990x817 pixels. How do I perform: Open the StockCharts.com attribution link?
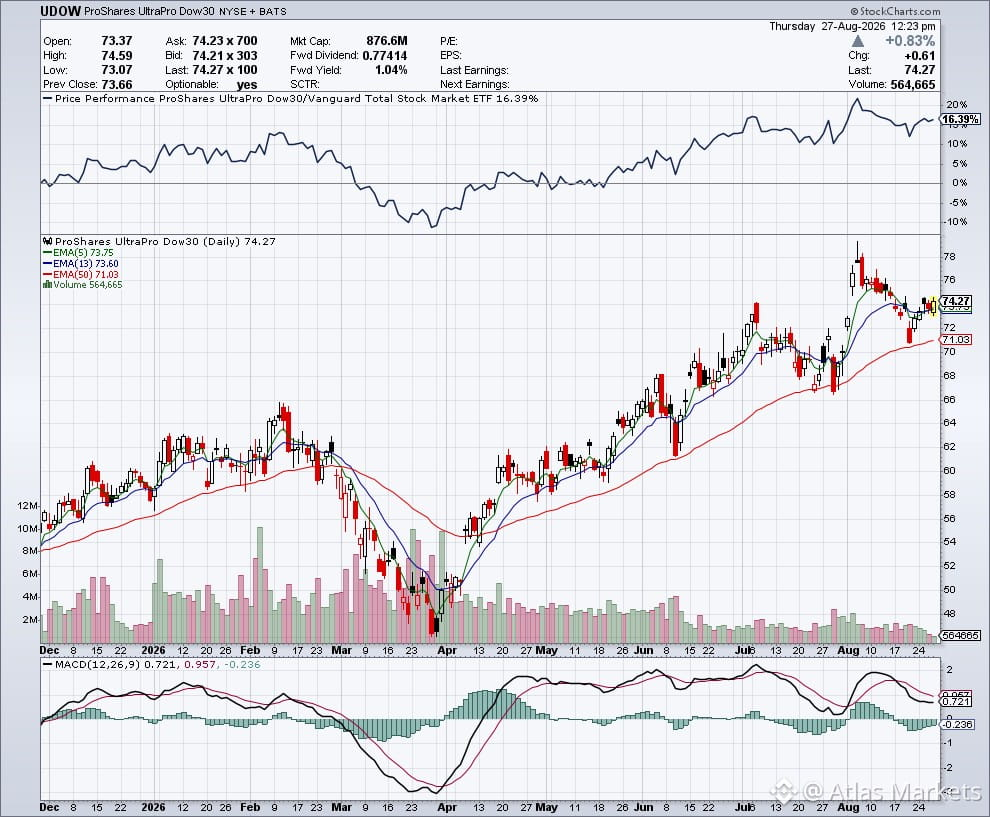[x=895, y=11]
